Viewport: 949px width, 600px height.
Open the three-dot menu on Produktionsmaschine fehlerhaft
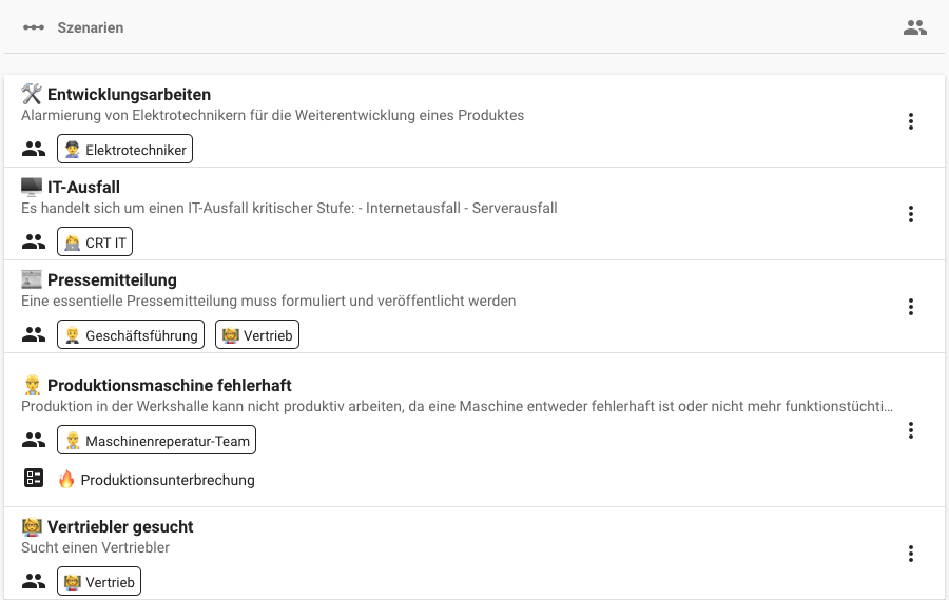[911, 431]
